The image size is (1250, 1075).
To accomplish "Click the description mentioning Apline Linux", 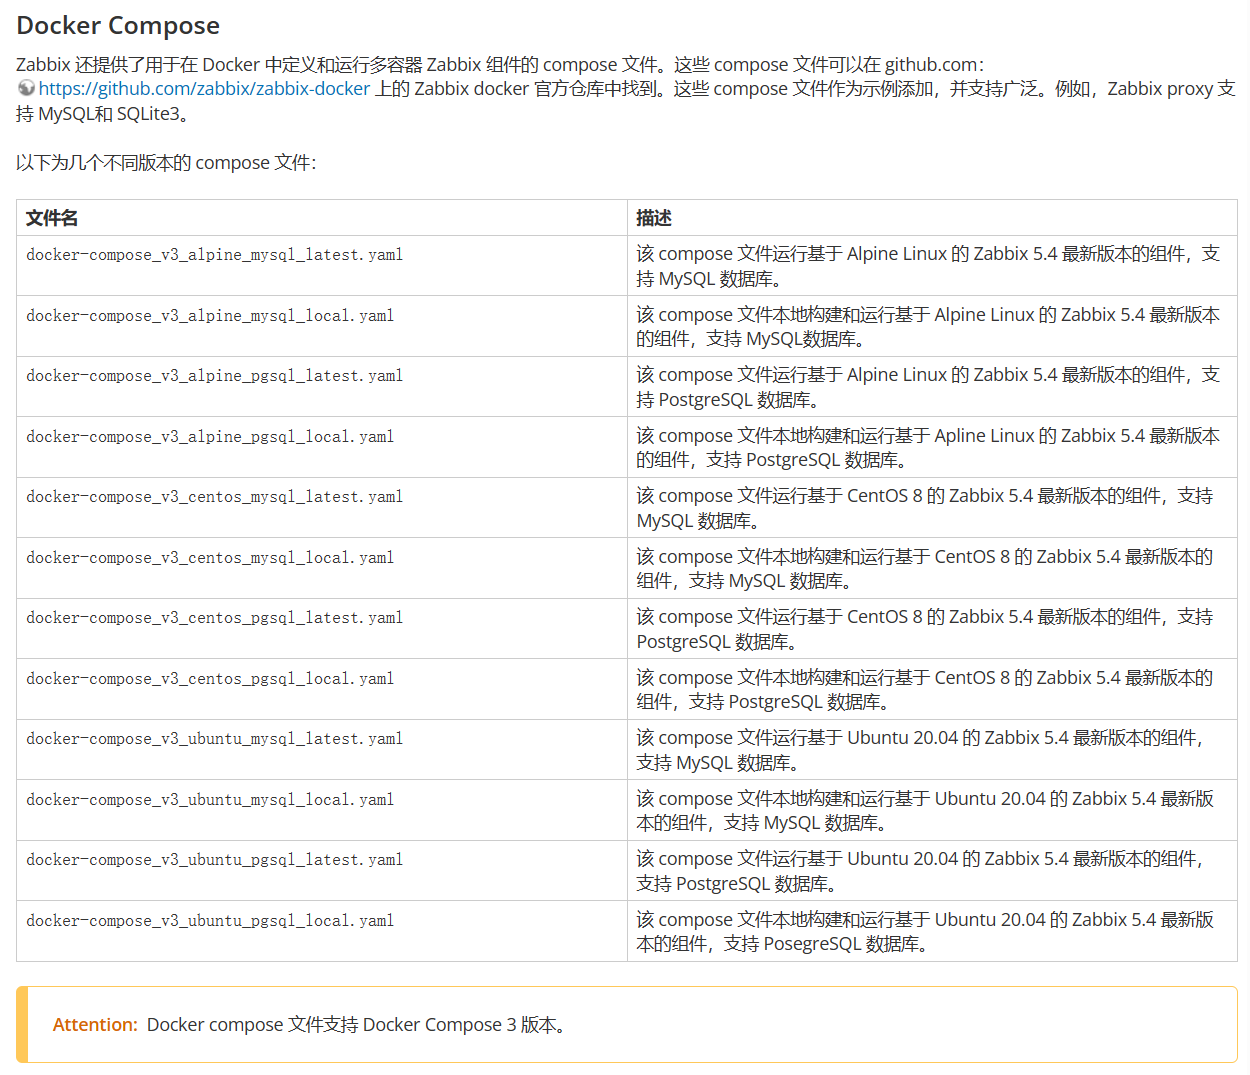I will 927,447.
